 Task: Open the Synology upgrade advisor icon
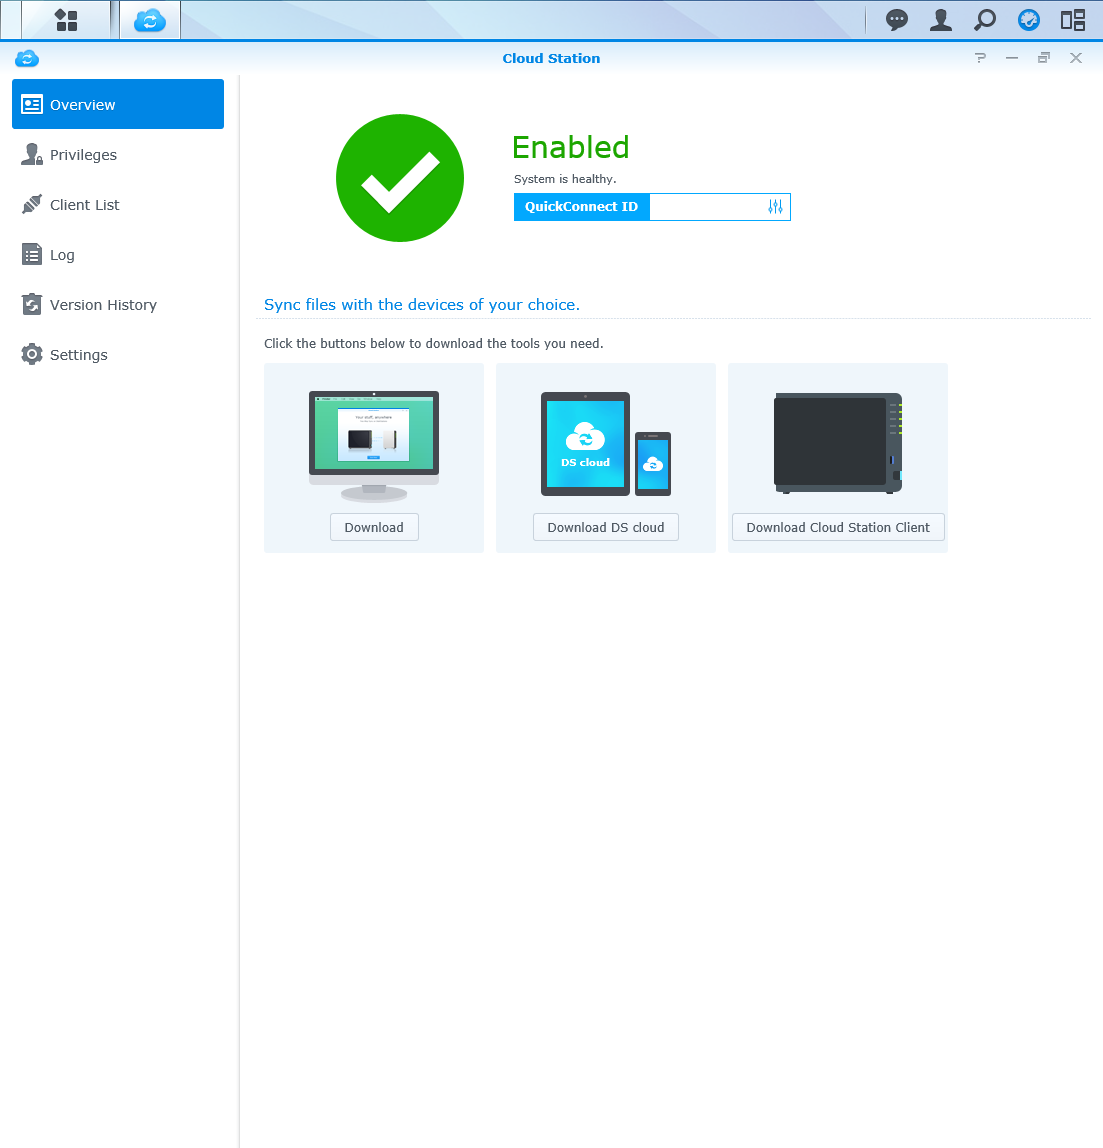[x=1029, y=20]
